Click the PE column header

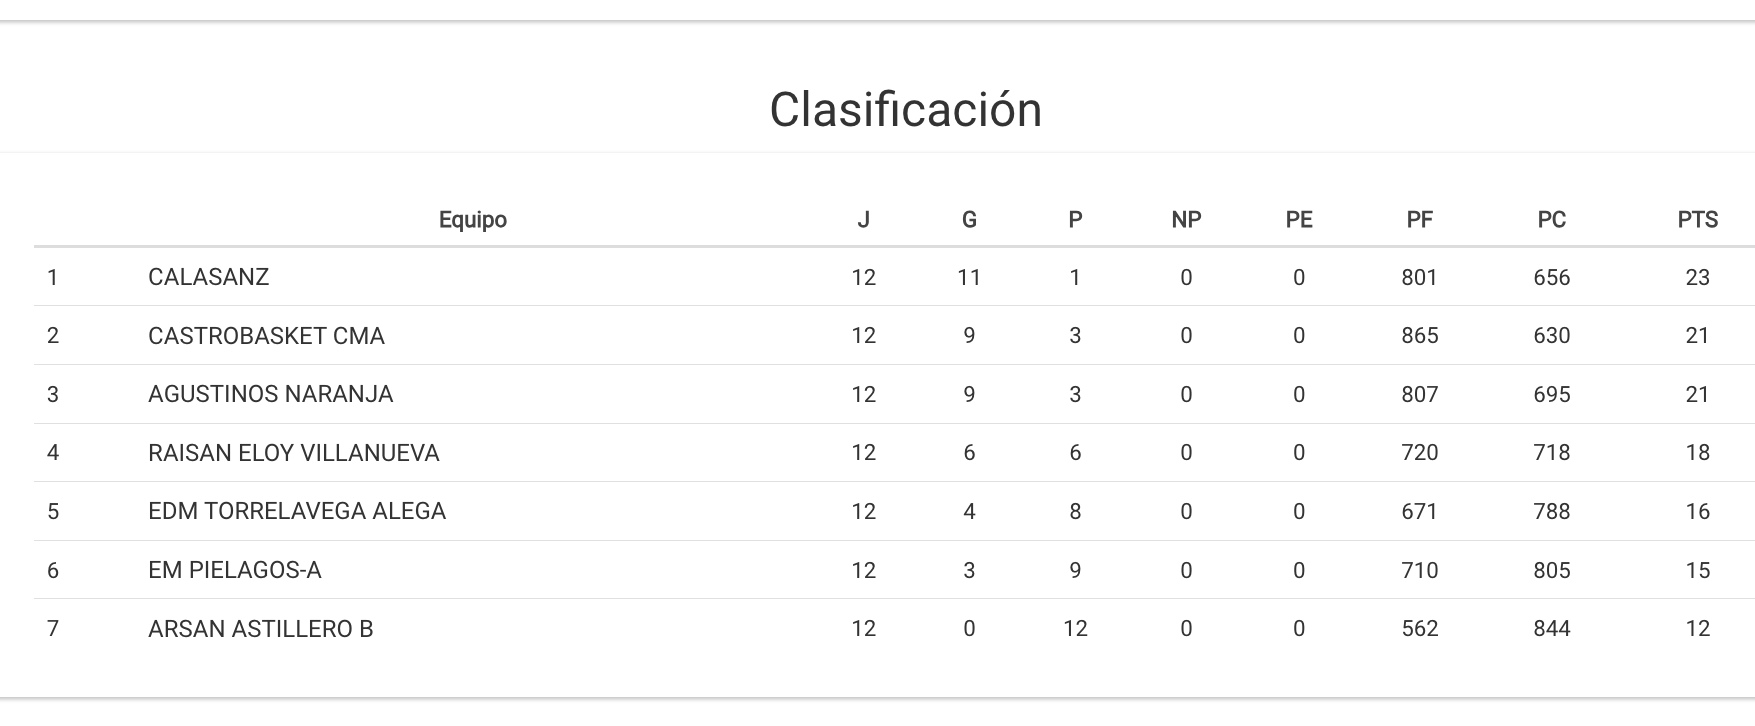[1298, 220]
